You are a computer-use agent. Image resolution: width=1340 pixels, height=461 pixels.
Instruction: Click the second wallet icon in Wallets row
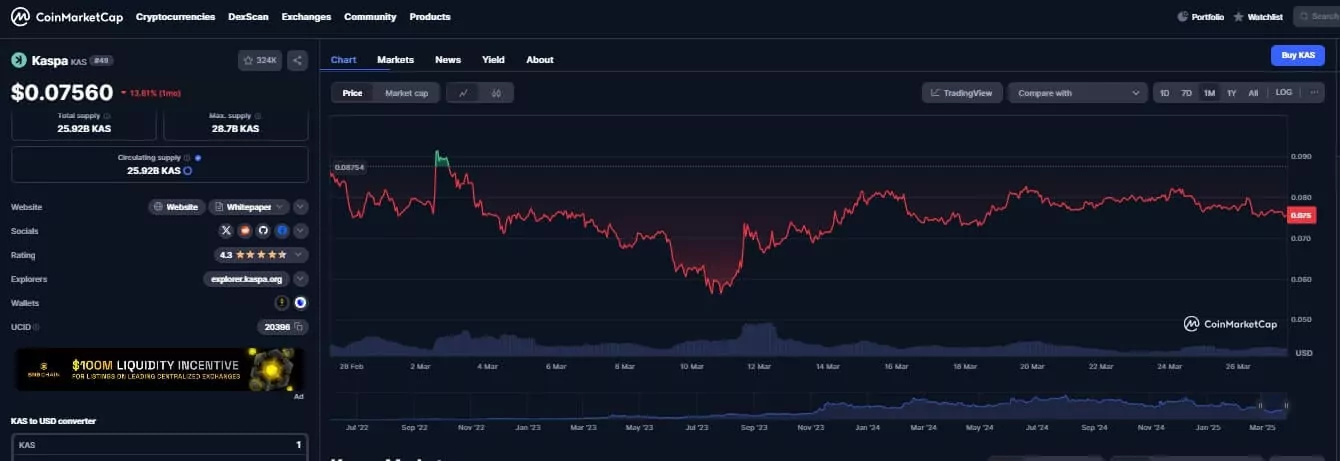[300, 302]
